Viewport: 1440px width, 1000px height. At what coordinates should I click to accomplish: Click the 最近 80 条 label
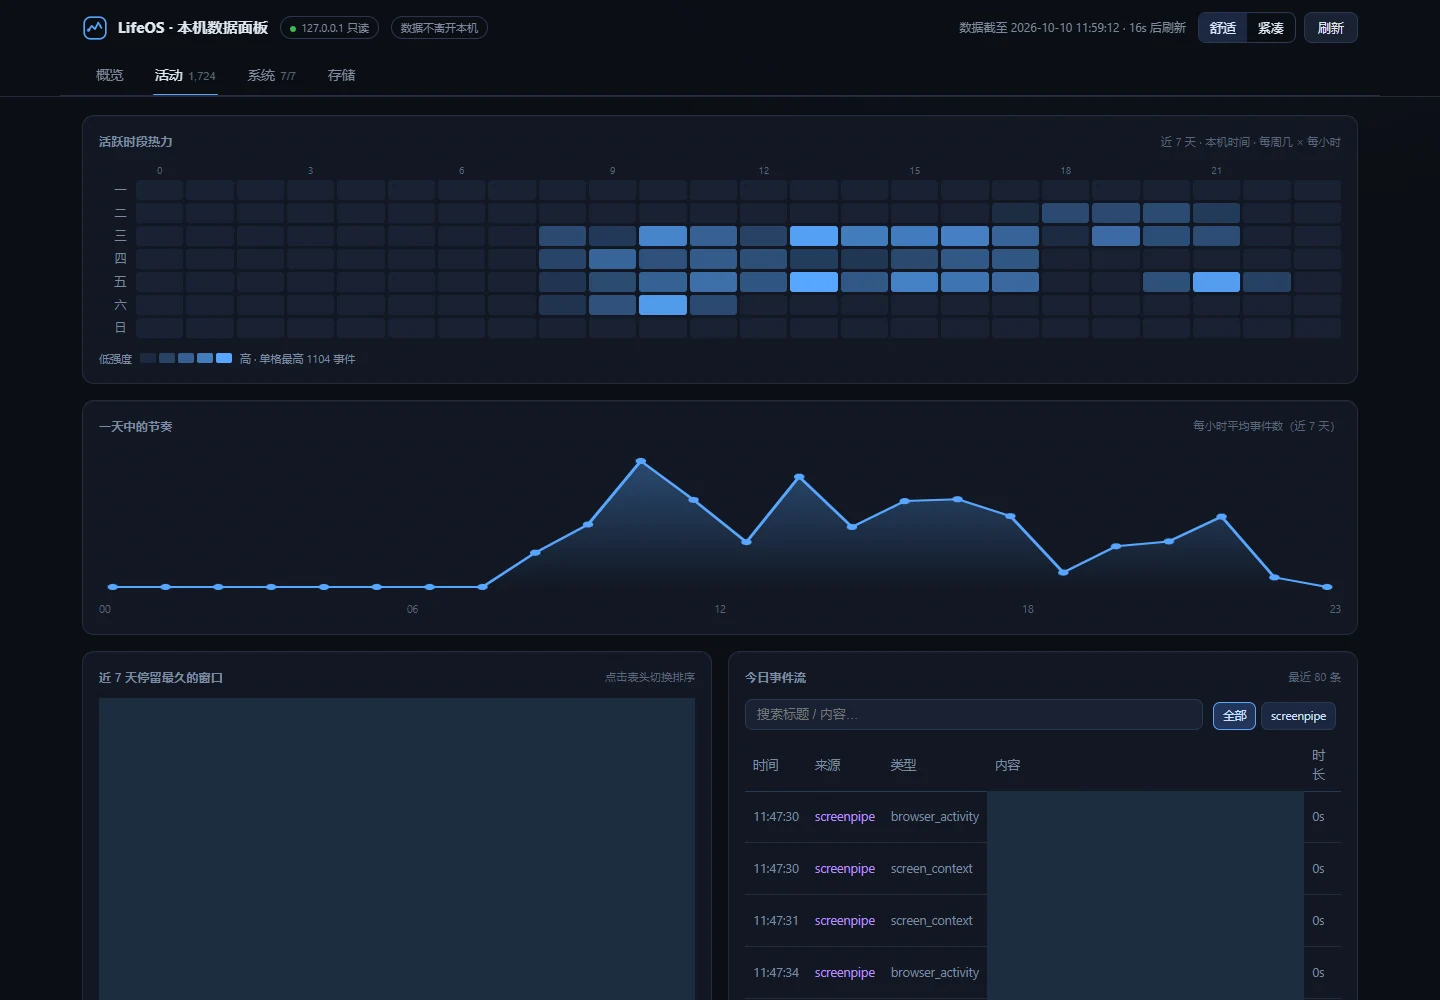click(1314, 677)
